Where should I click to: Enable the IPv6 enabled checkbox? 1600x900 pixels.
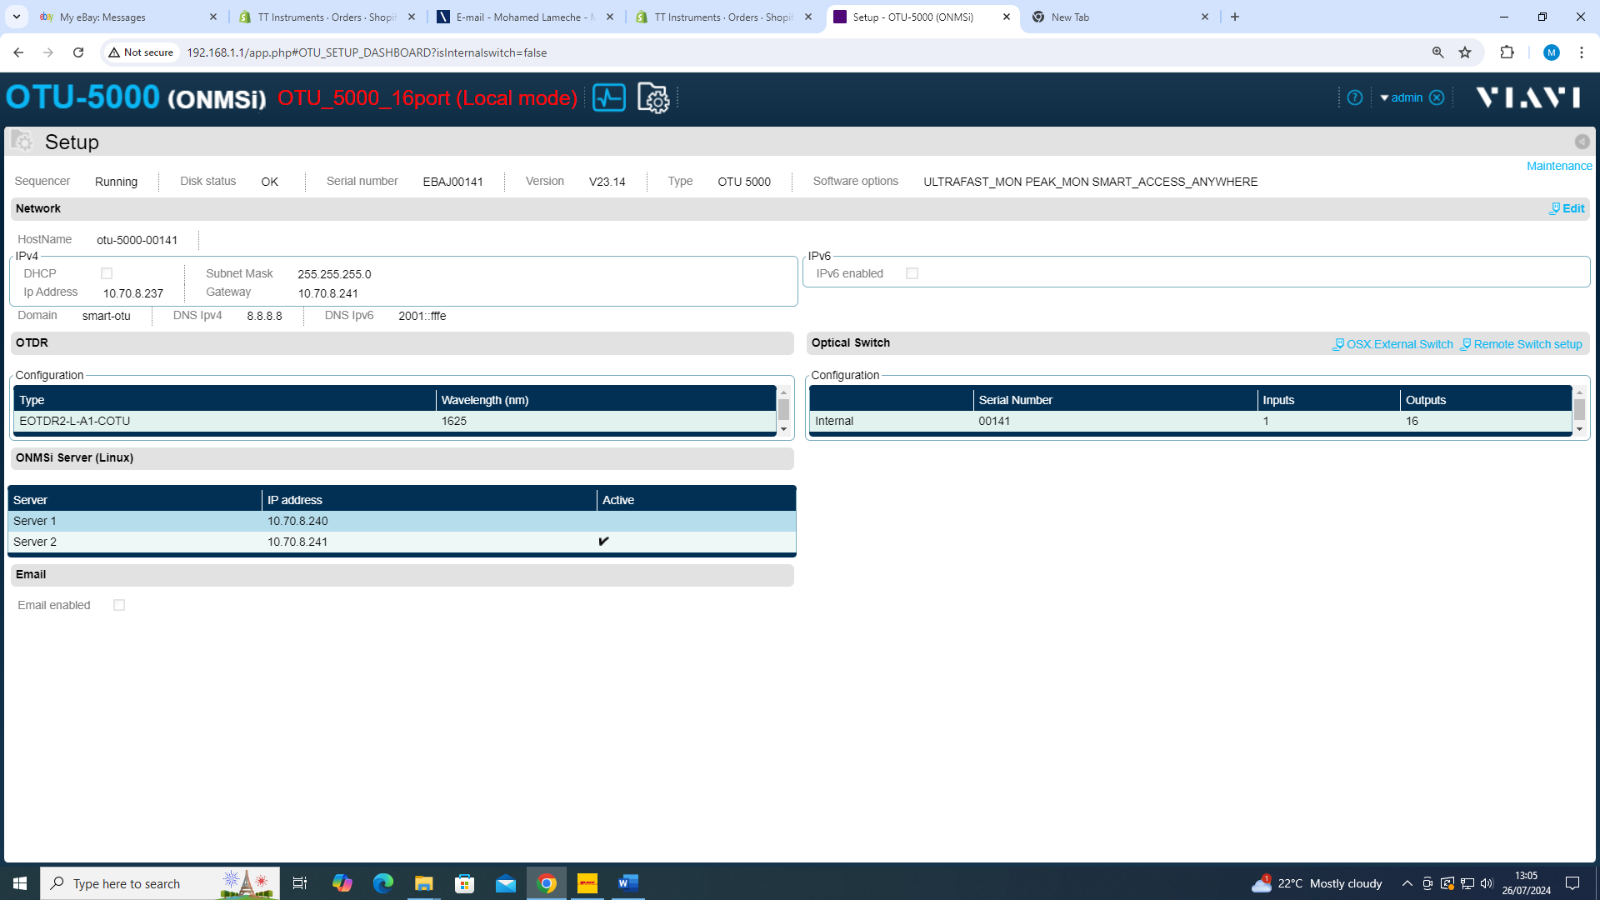click(912, 274)
